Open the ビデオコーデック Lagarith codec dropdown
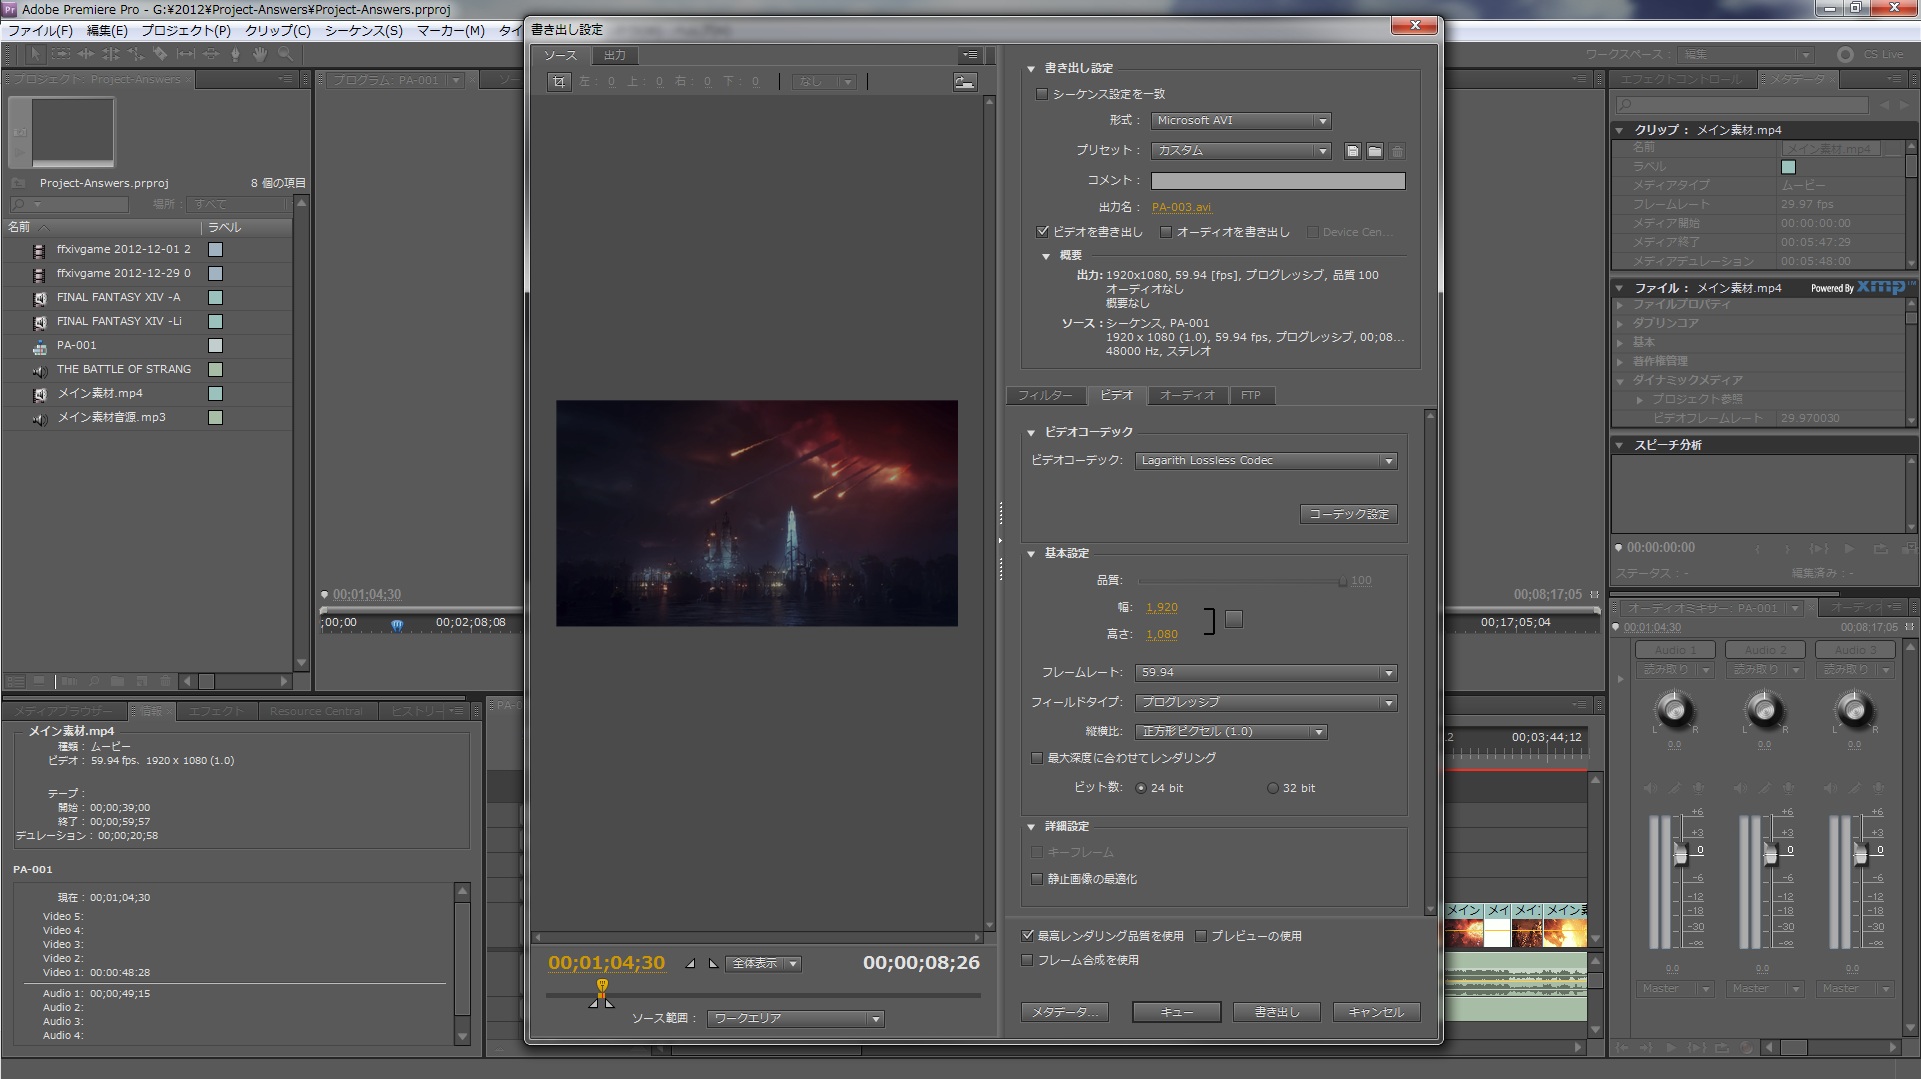The width and height of the screenshot is (1921, 1079). point(1266,461)
